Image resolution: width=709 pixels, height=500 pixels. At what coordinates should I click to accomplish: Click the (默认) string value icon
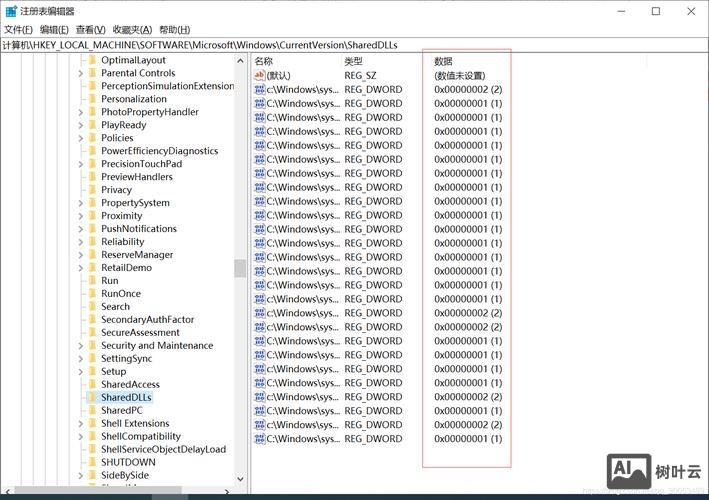coord(260,75)
